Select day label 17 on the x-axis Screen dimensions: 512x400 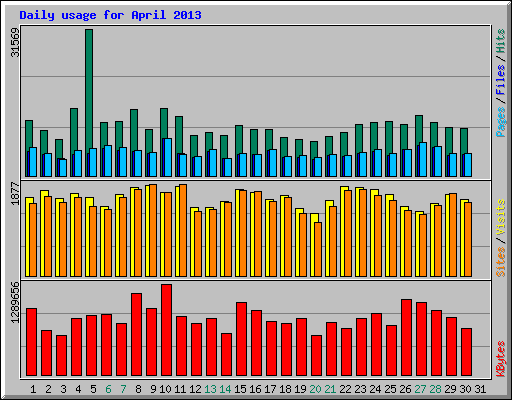coord(270,389)
